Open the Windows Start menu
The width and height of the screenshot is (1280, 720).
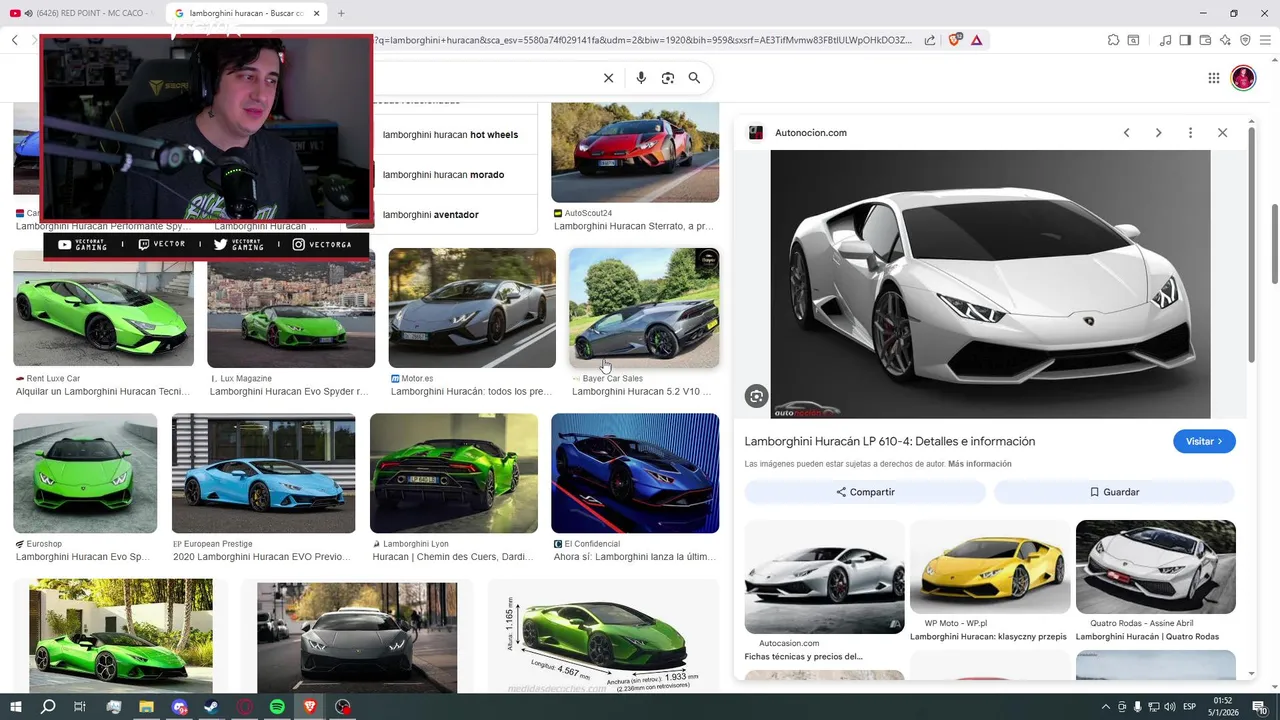[15, 707]
